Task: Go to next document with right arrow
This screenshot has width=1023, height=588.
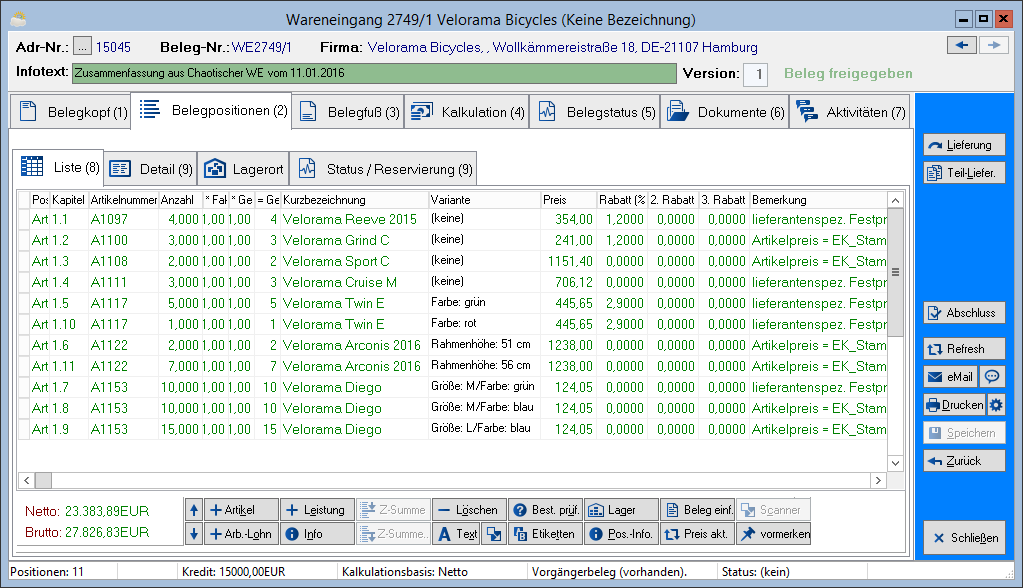Action: [x=994, y=45]
